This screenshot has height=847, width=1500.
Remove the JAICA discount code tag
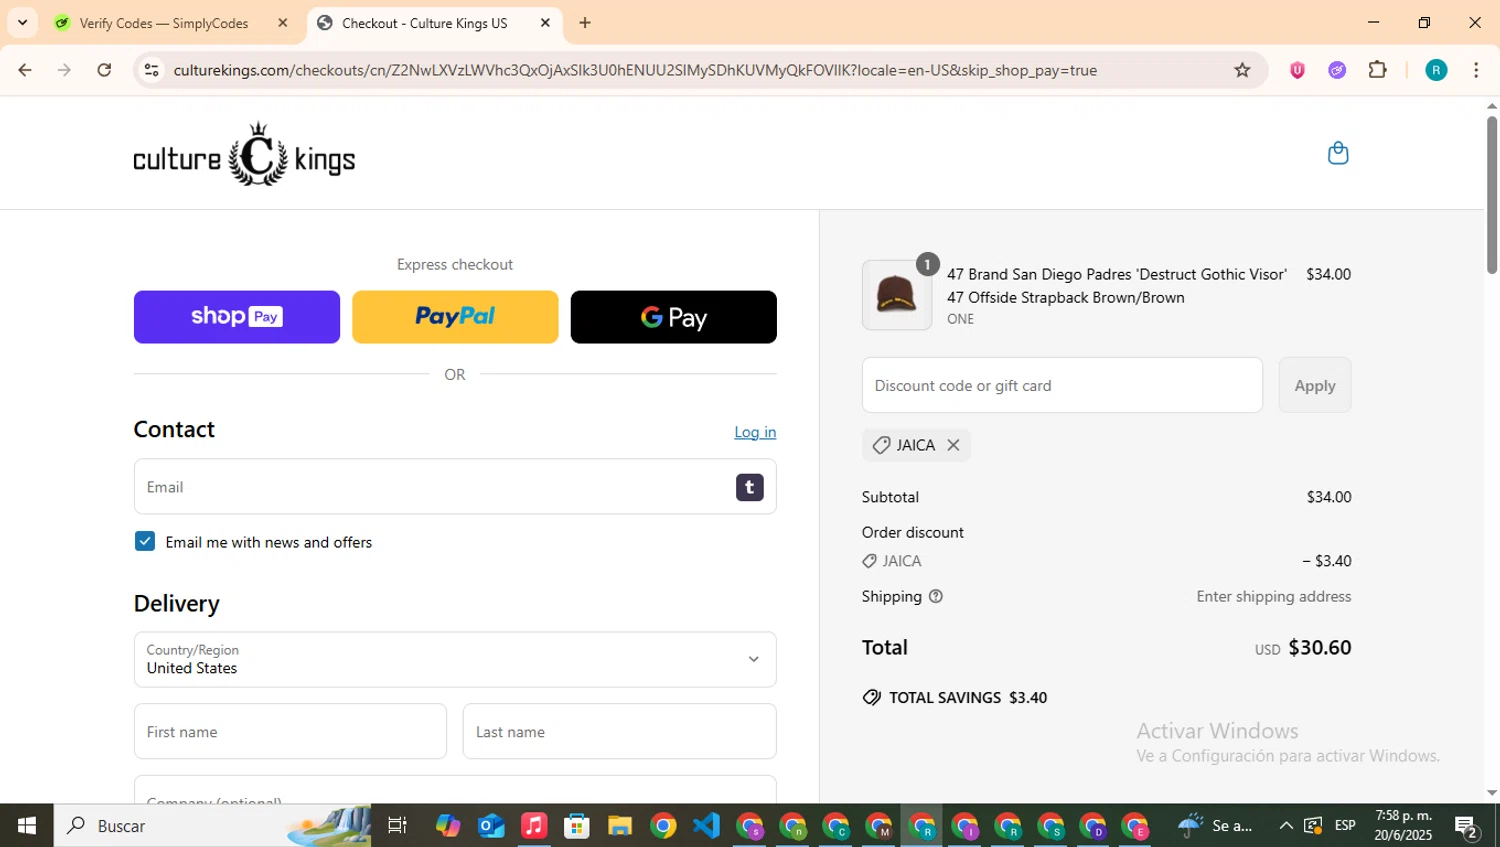[x=953, y=445]
